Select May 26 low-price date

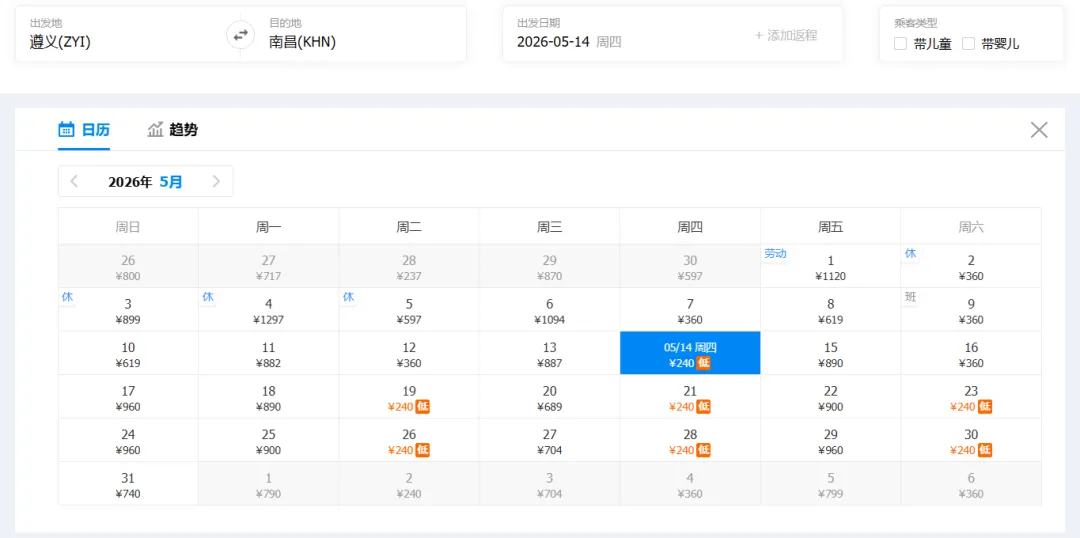click(x=409, y=440)
